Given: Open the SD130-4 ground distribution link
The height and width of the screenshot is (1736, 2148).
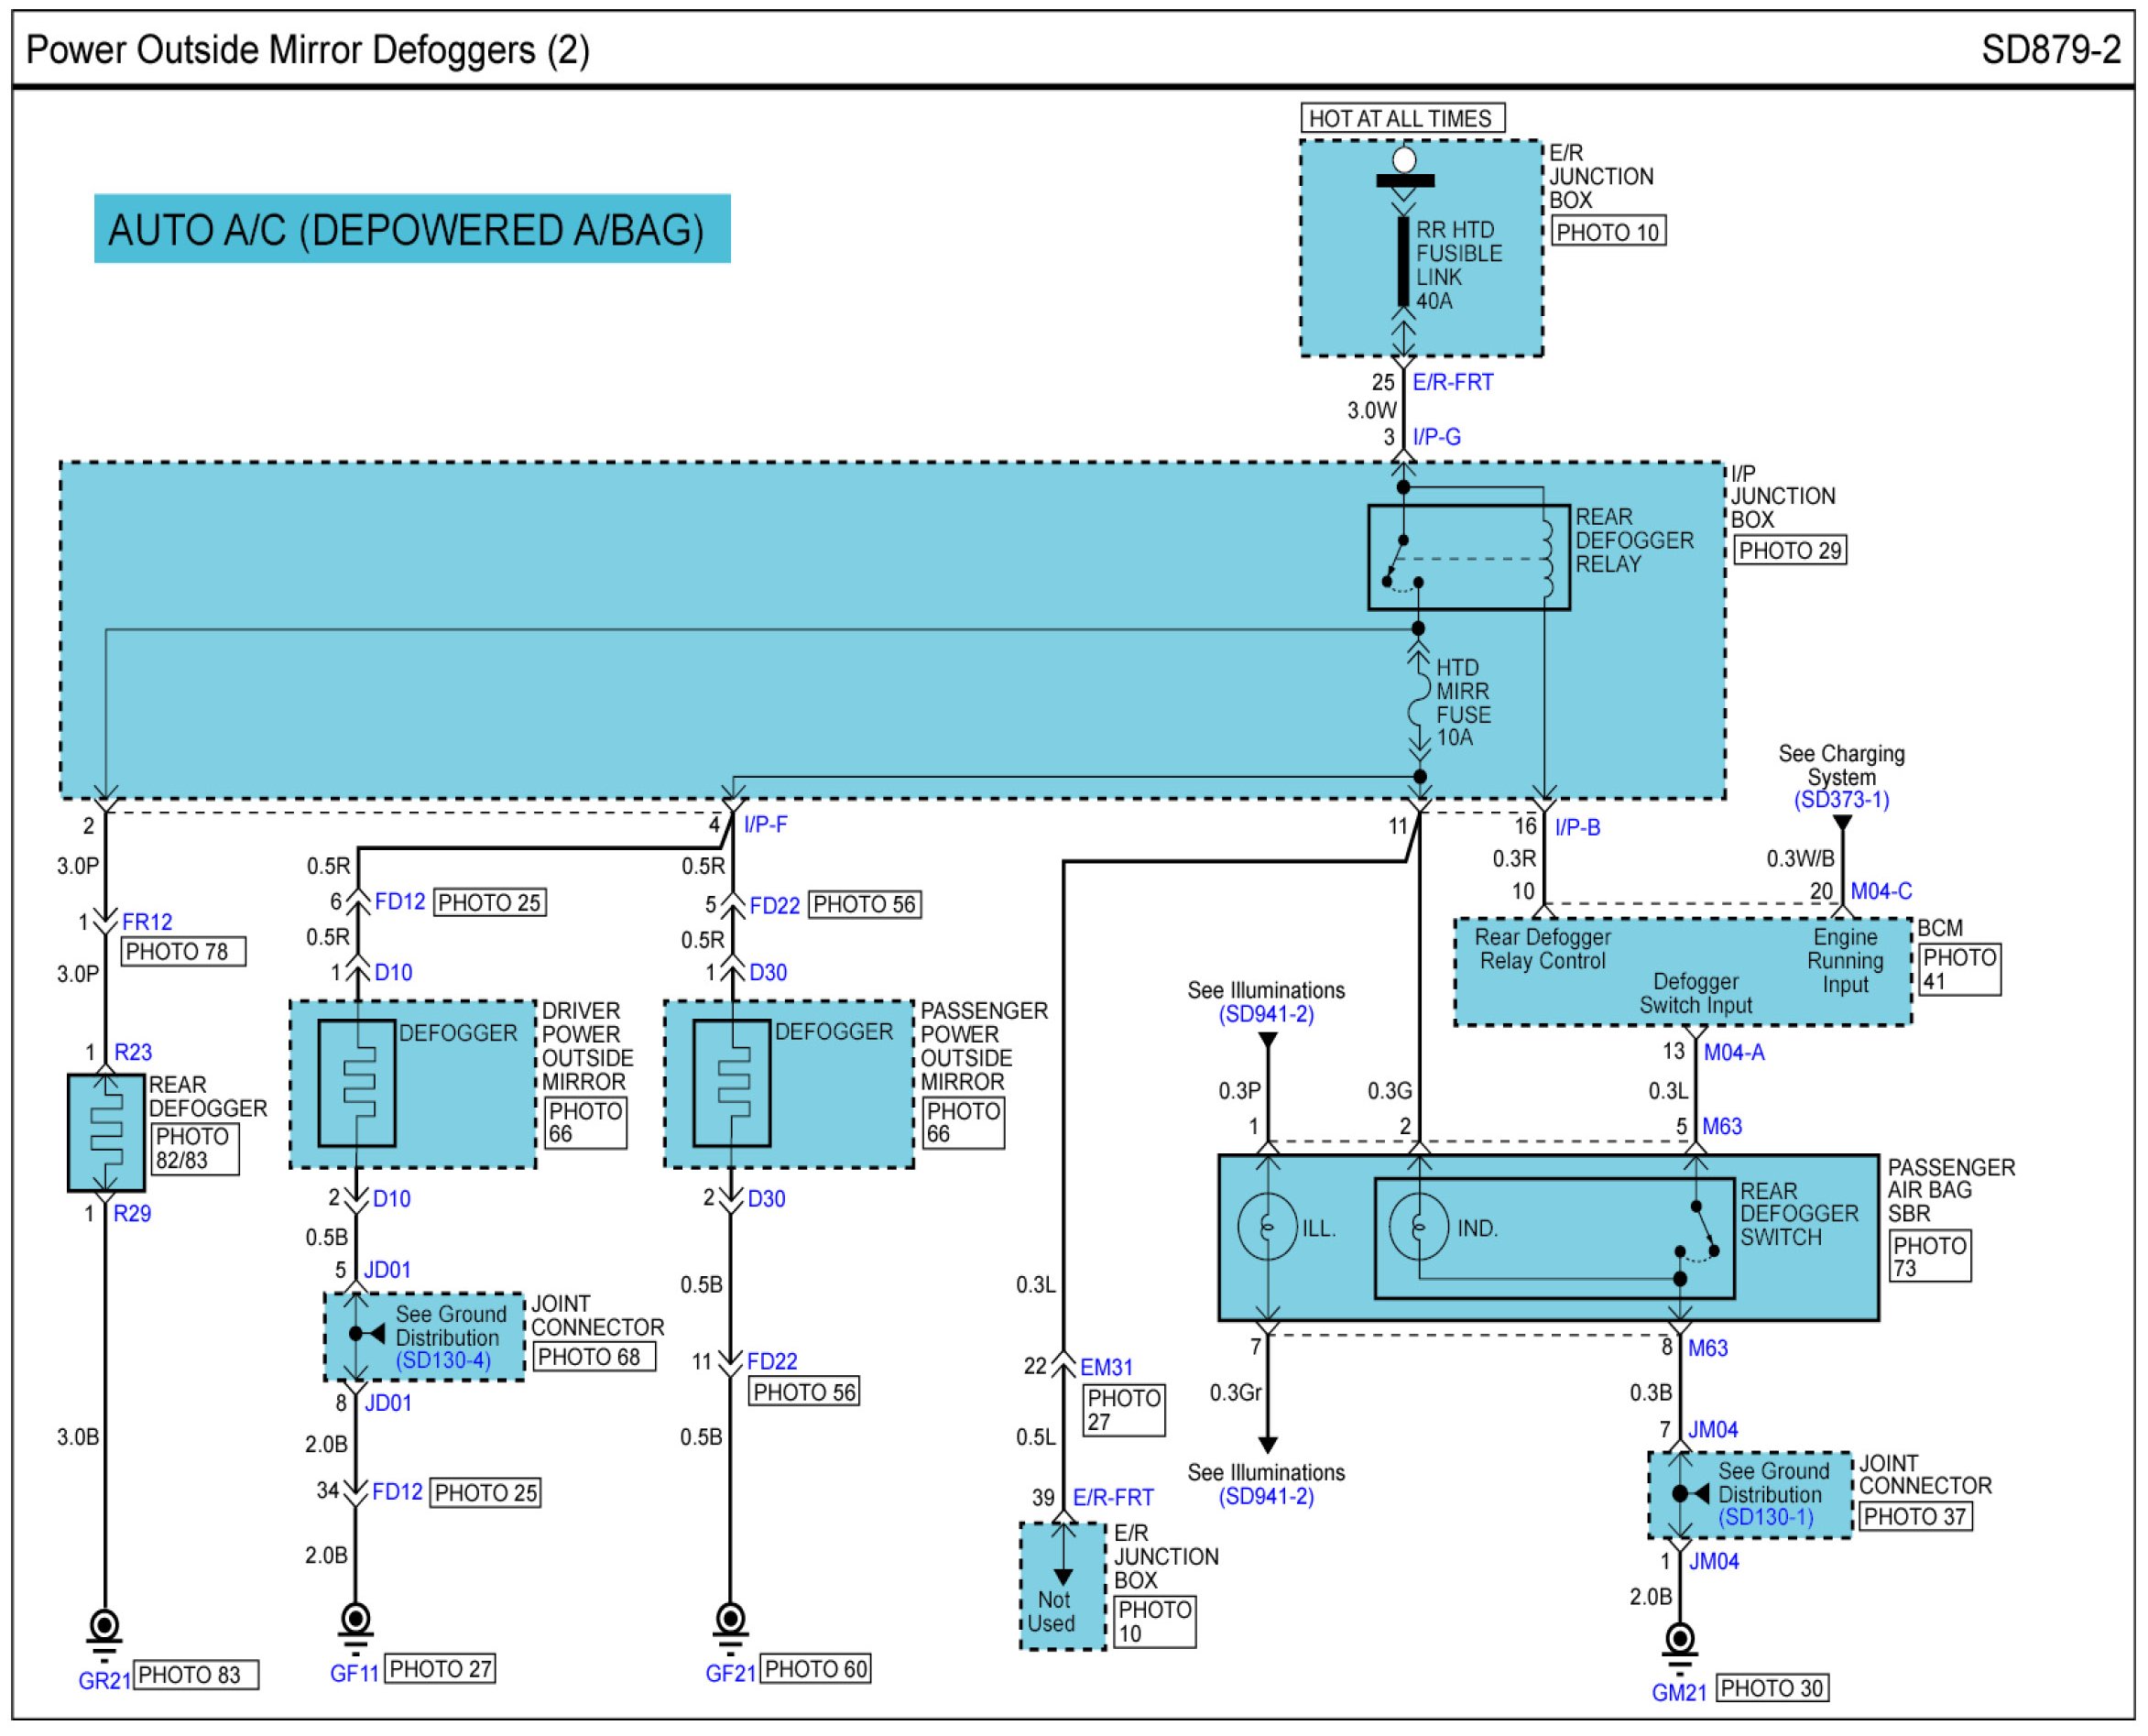Looking at the screenshot, I should pos(443,1361).
